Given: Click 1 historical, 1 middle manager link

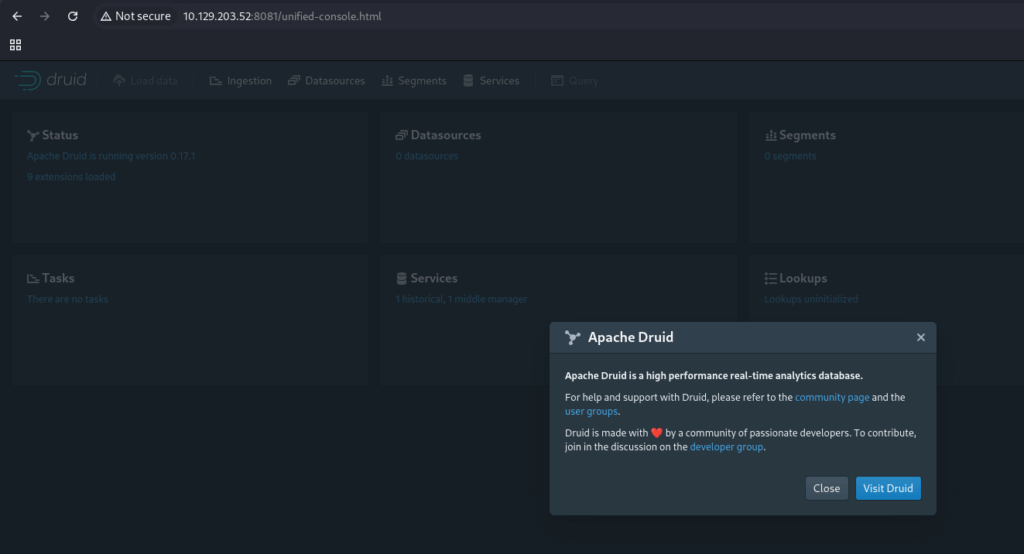Looking at the screenshot, I should pyautogui.click(x=461, y=299).
